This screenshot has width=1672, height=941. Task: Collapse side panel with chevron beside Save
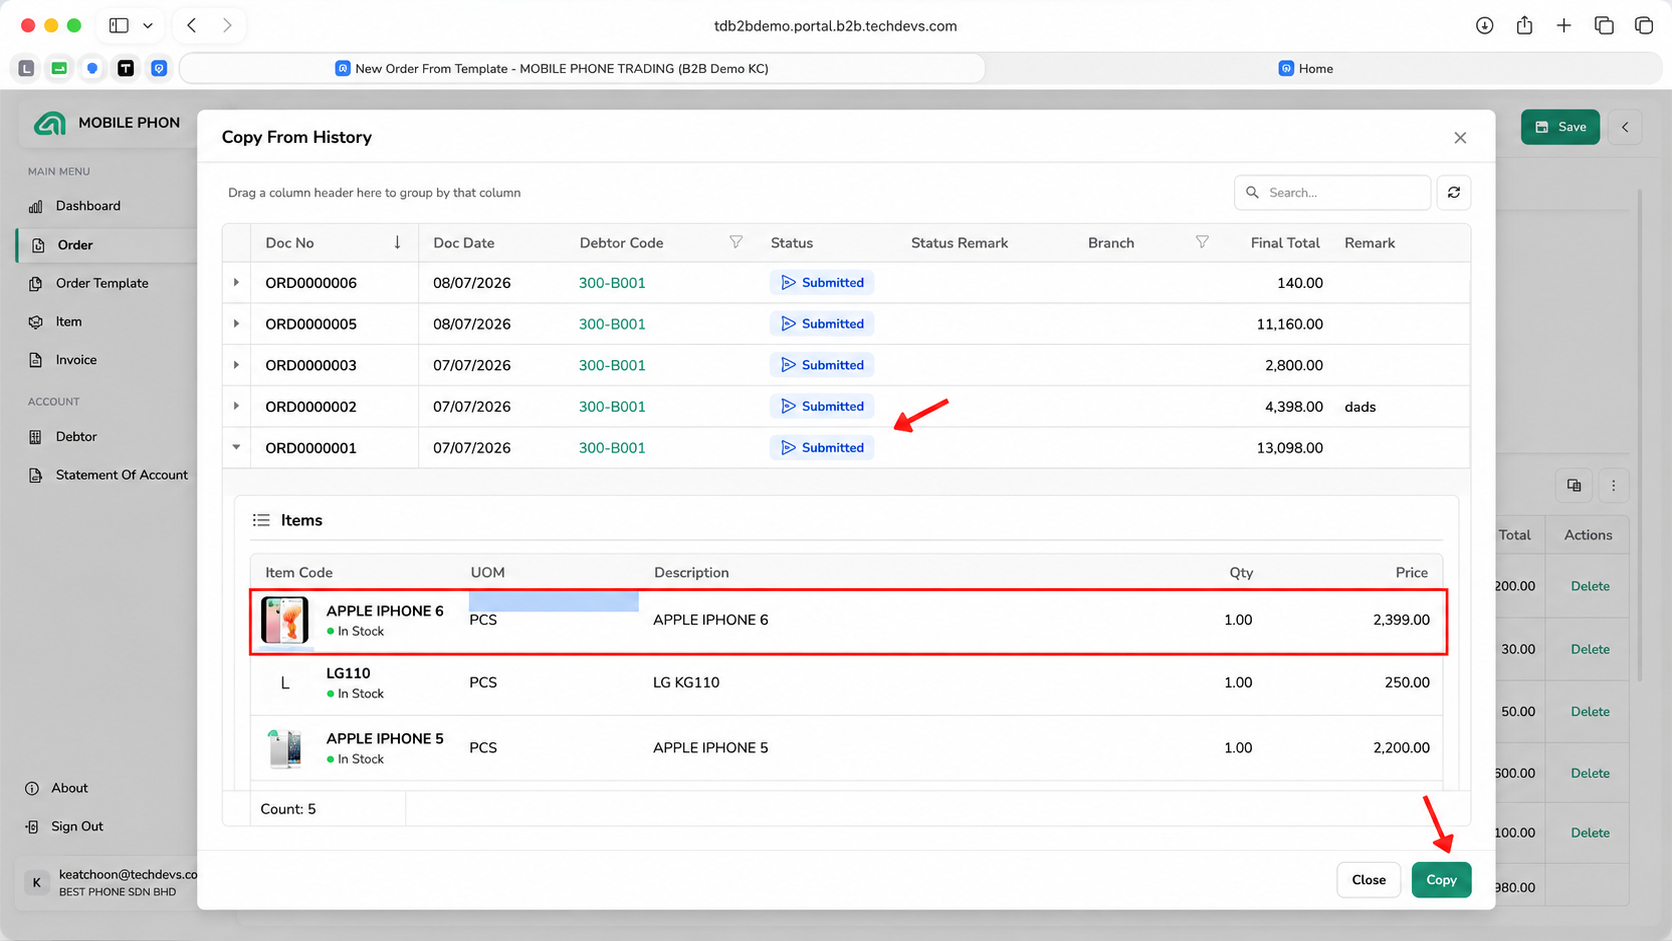1625,127
